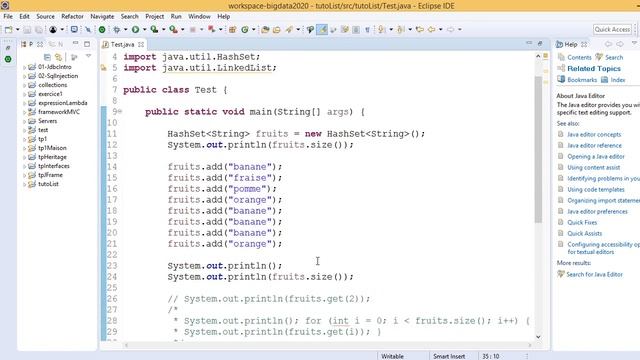Open the Navigate menu

[102, 16]
